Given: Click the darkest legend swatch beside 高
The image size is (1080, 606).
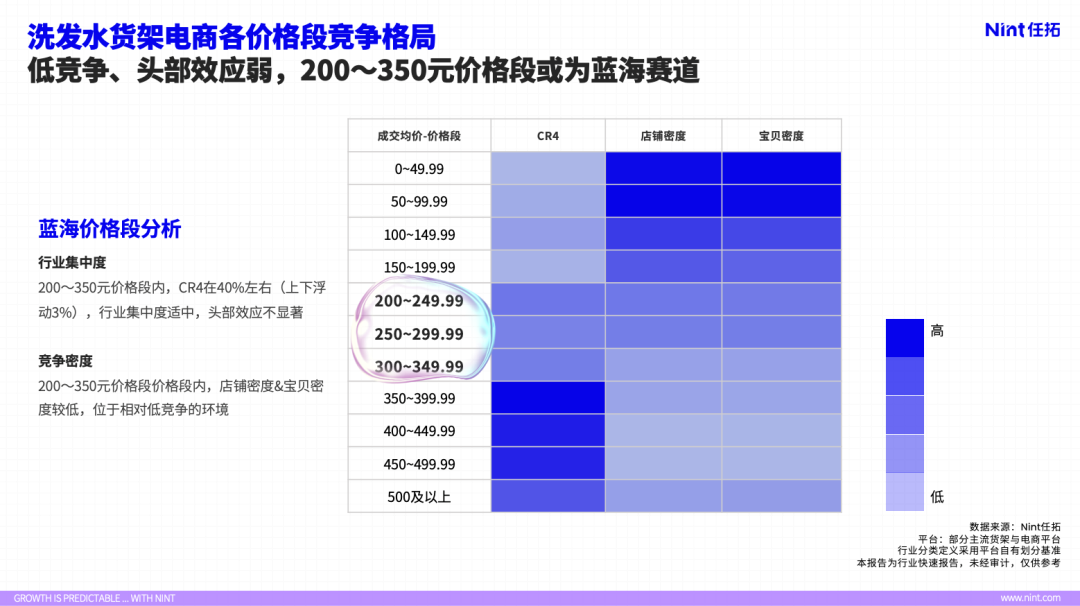Looking at the screenshot, I should tap(904, 337).
